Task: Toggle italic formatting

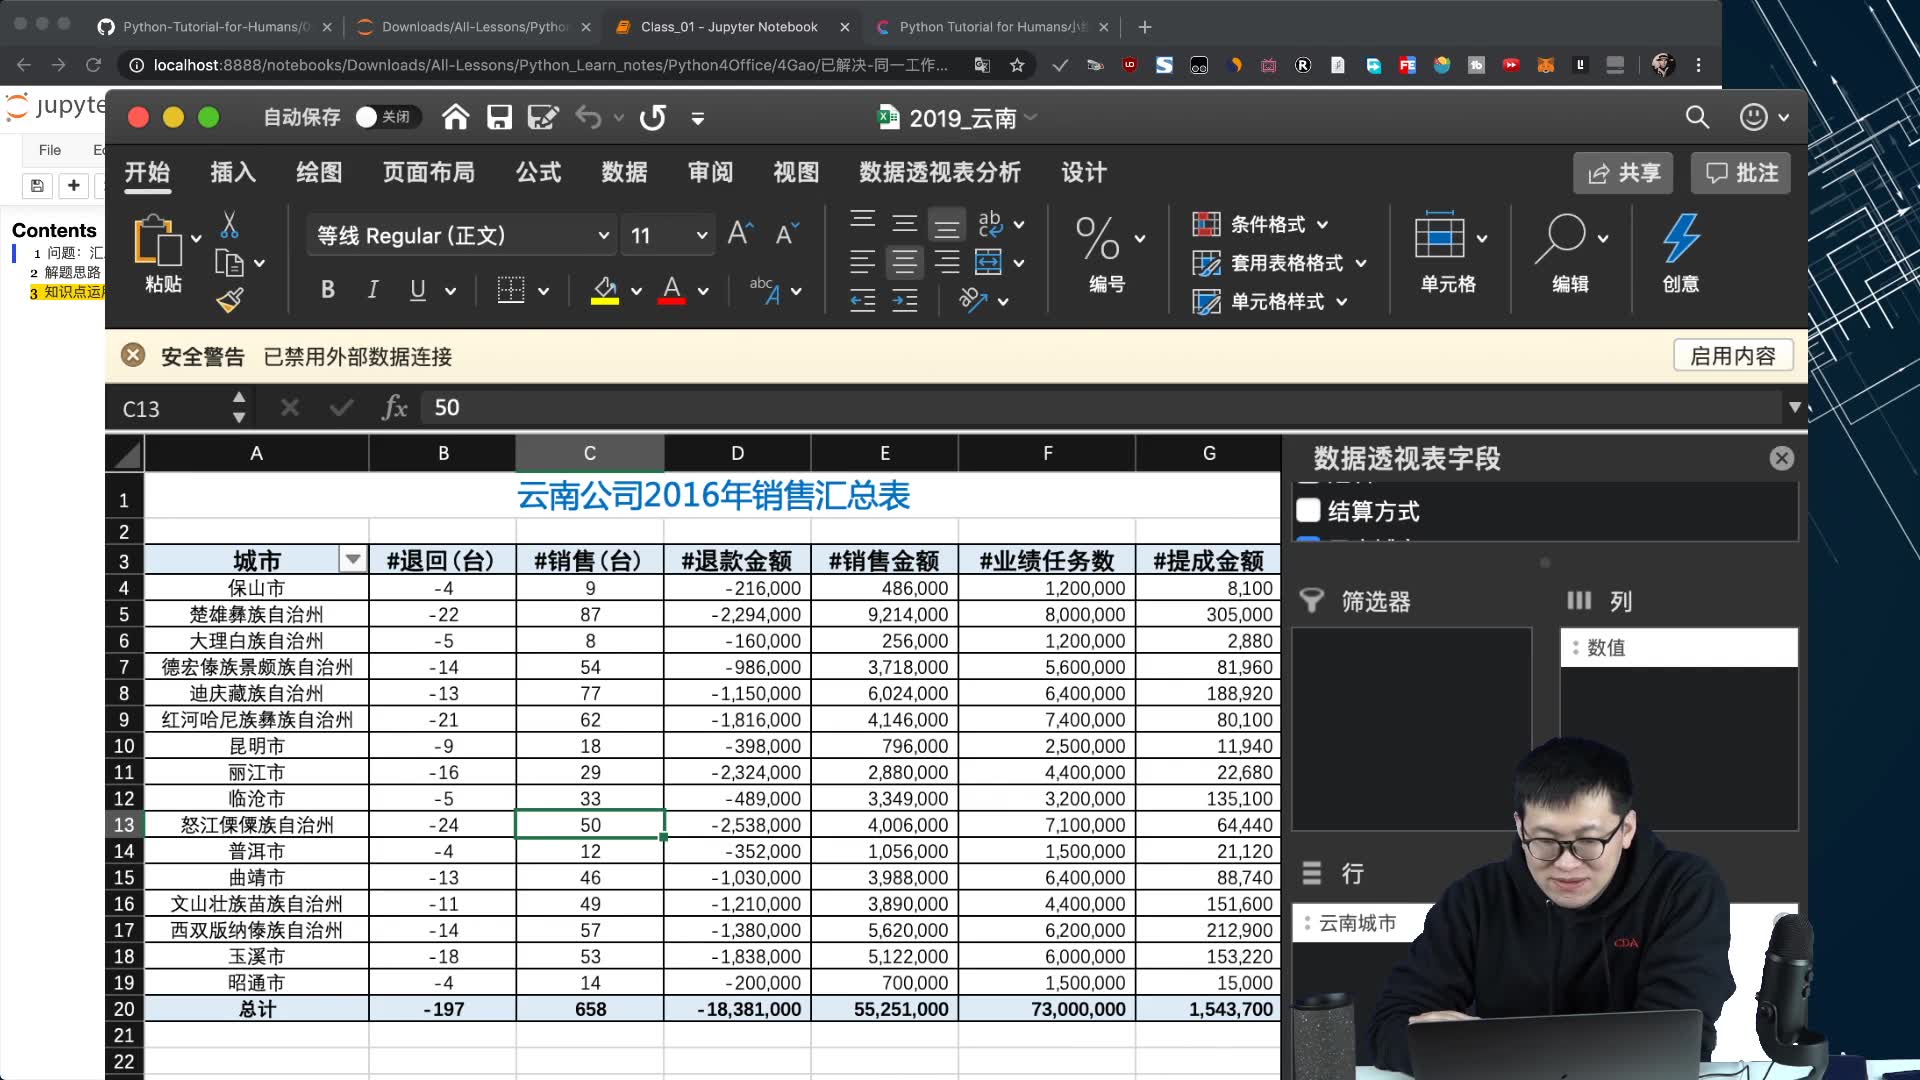Action: 372,290
